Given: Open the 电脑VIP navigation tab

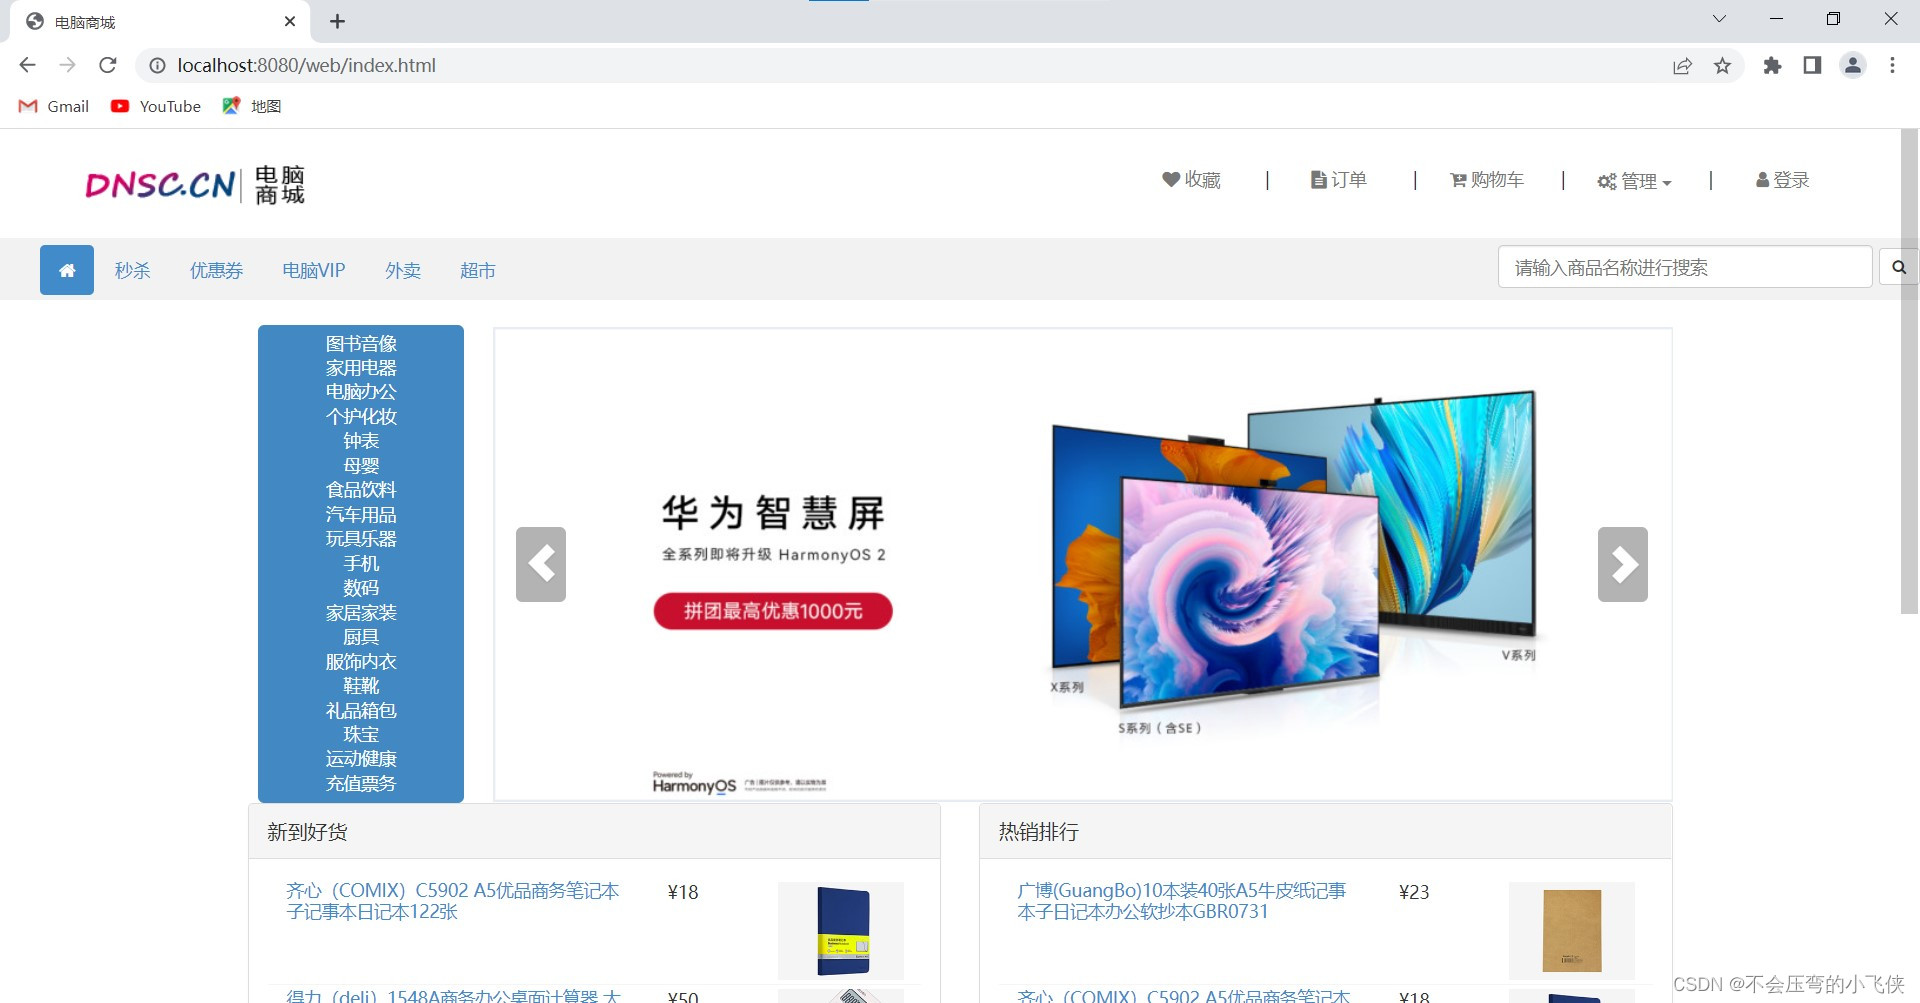Looking at the screenshot, I should [x=314, y=270].
